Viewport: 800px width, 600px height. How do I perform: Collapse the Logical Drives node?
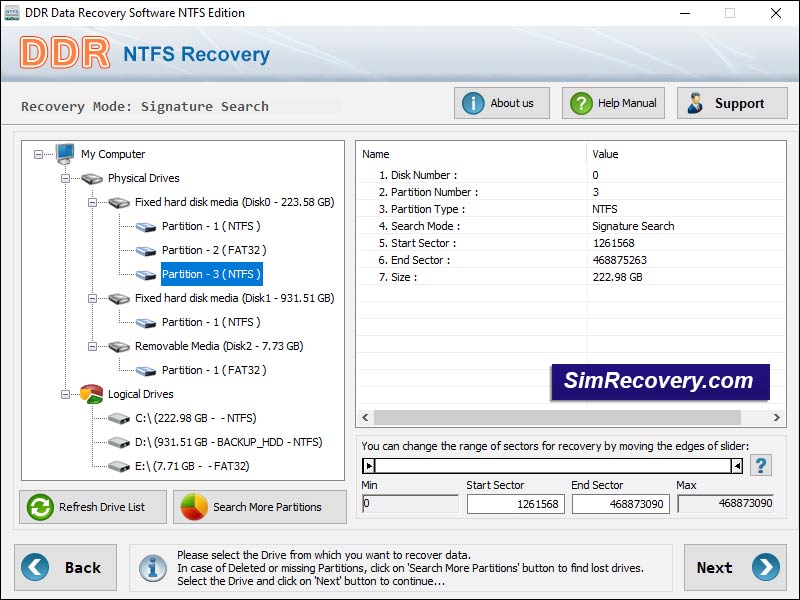point(65,394)
